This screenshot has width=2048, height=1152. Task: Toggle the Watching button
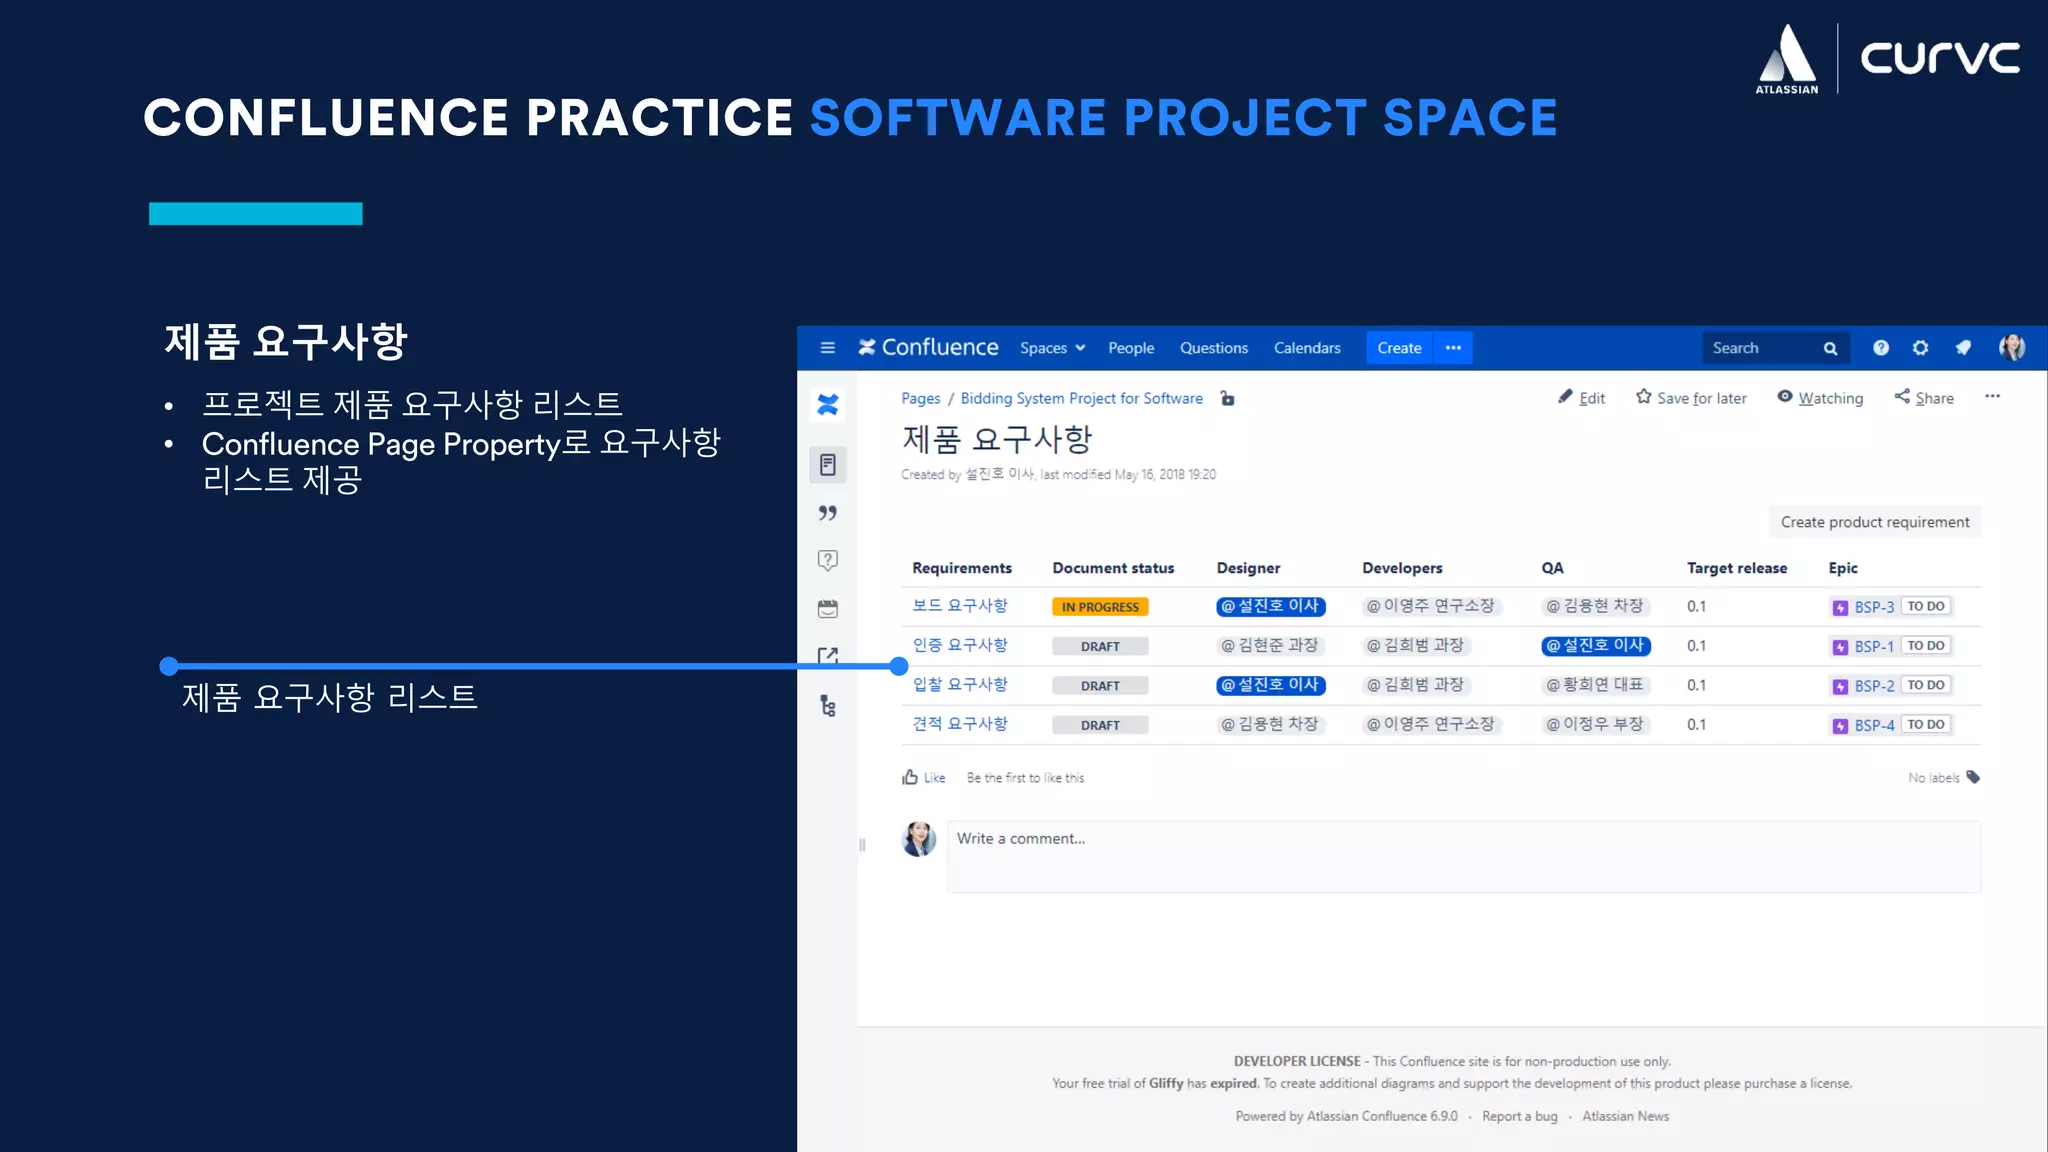tap(1820, 397)
